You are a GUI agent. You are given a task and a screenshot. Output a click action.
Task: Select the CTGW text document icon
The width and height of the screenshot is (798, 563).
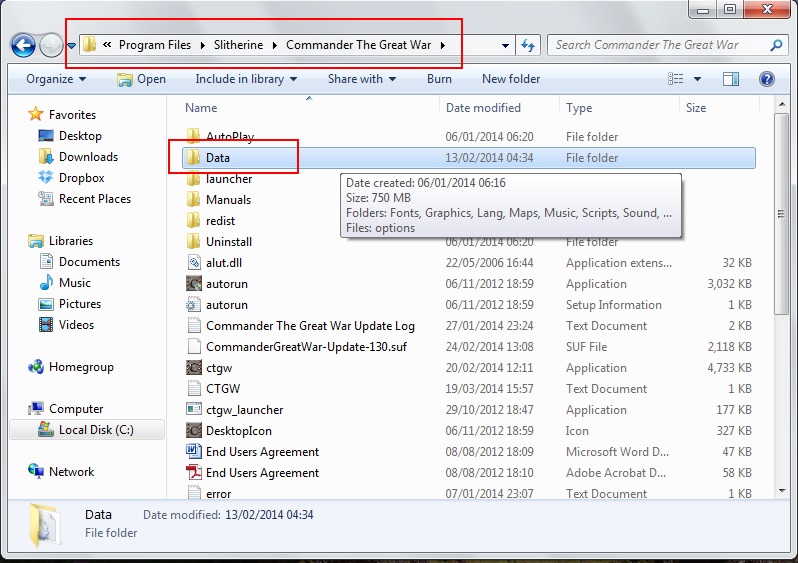193,388
